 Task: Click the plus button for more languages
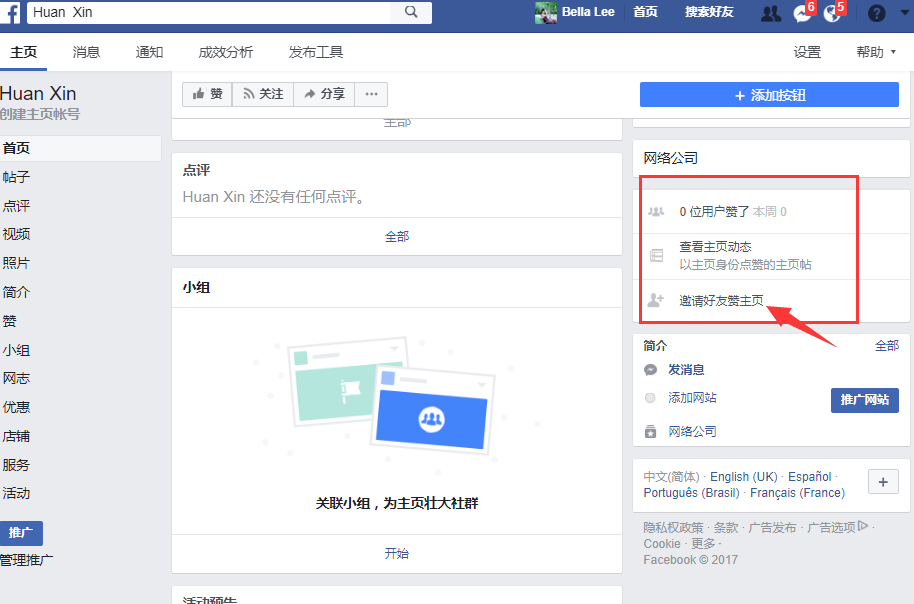(883, 482)
